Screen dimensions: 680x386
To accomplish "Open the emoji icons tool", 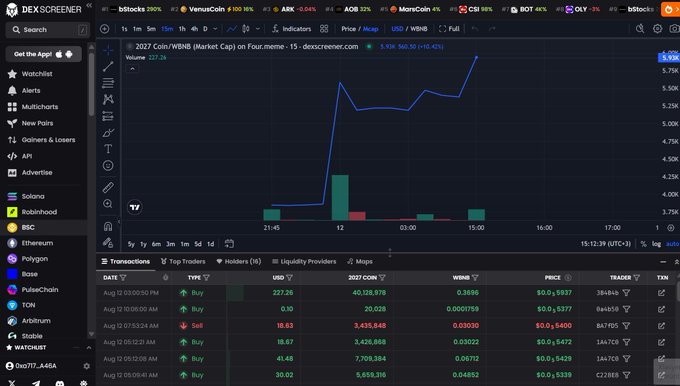I will click(108, 165).
